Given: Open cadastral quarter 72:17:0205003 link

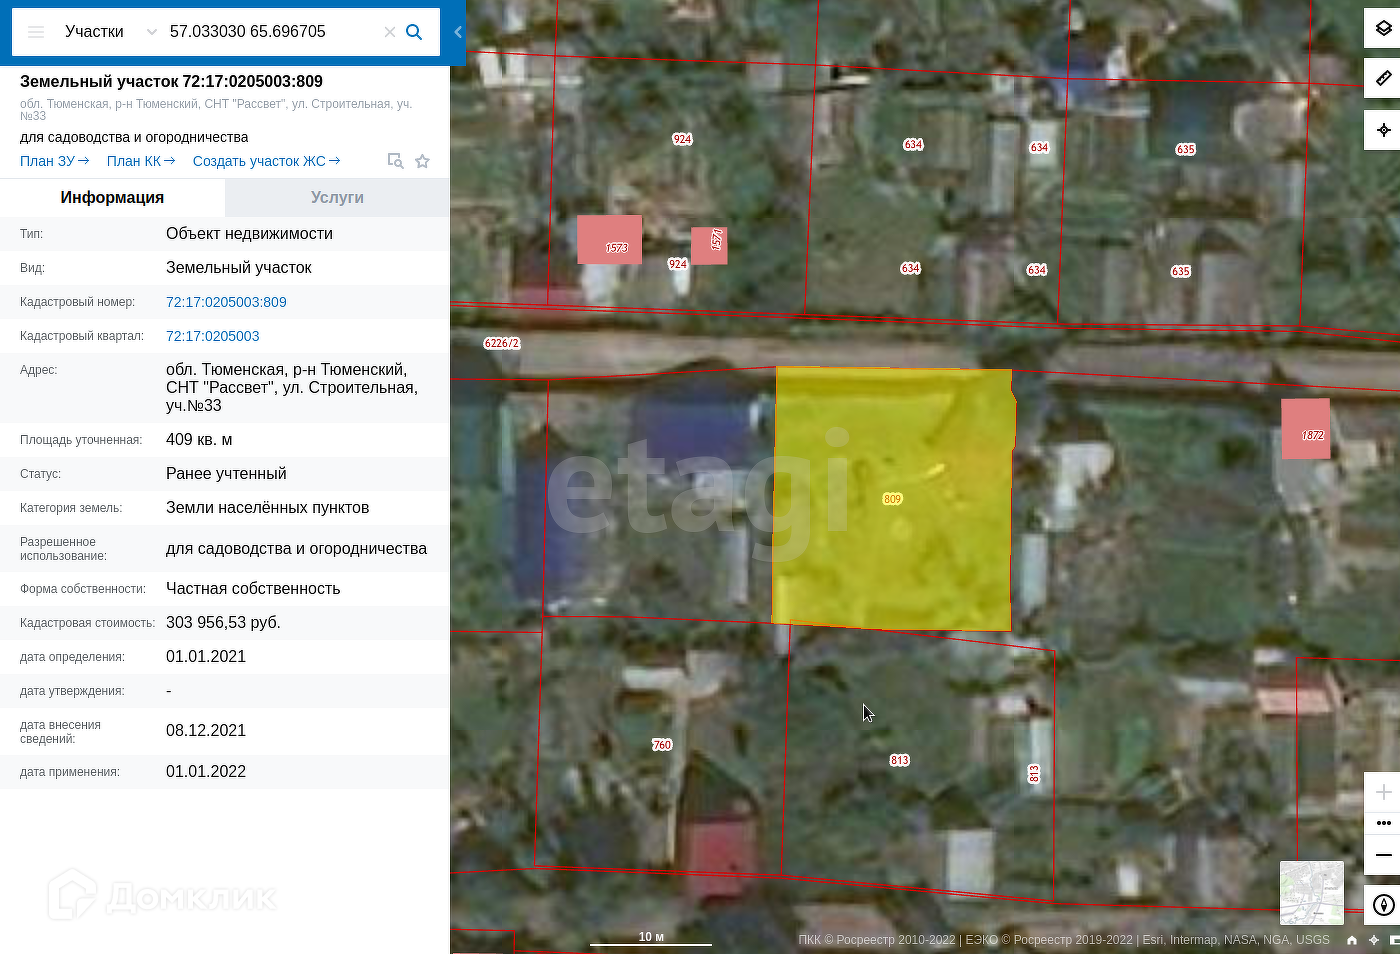Looking at the screenshot, I should (x=212, y=336).
